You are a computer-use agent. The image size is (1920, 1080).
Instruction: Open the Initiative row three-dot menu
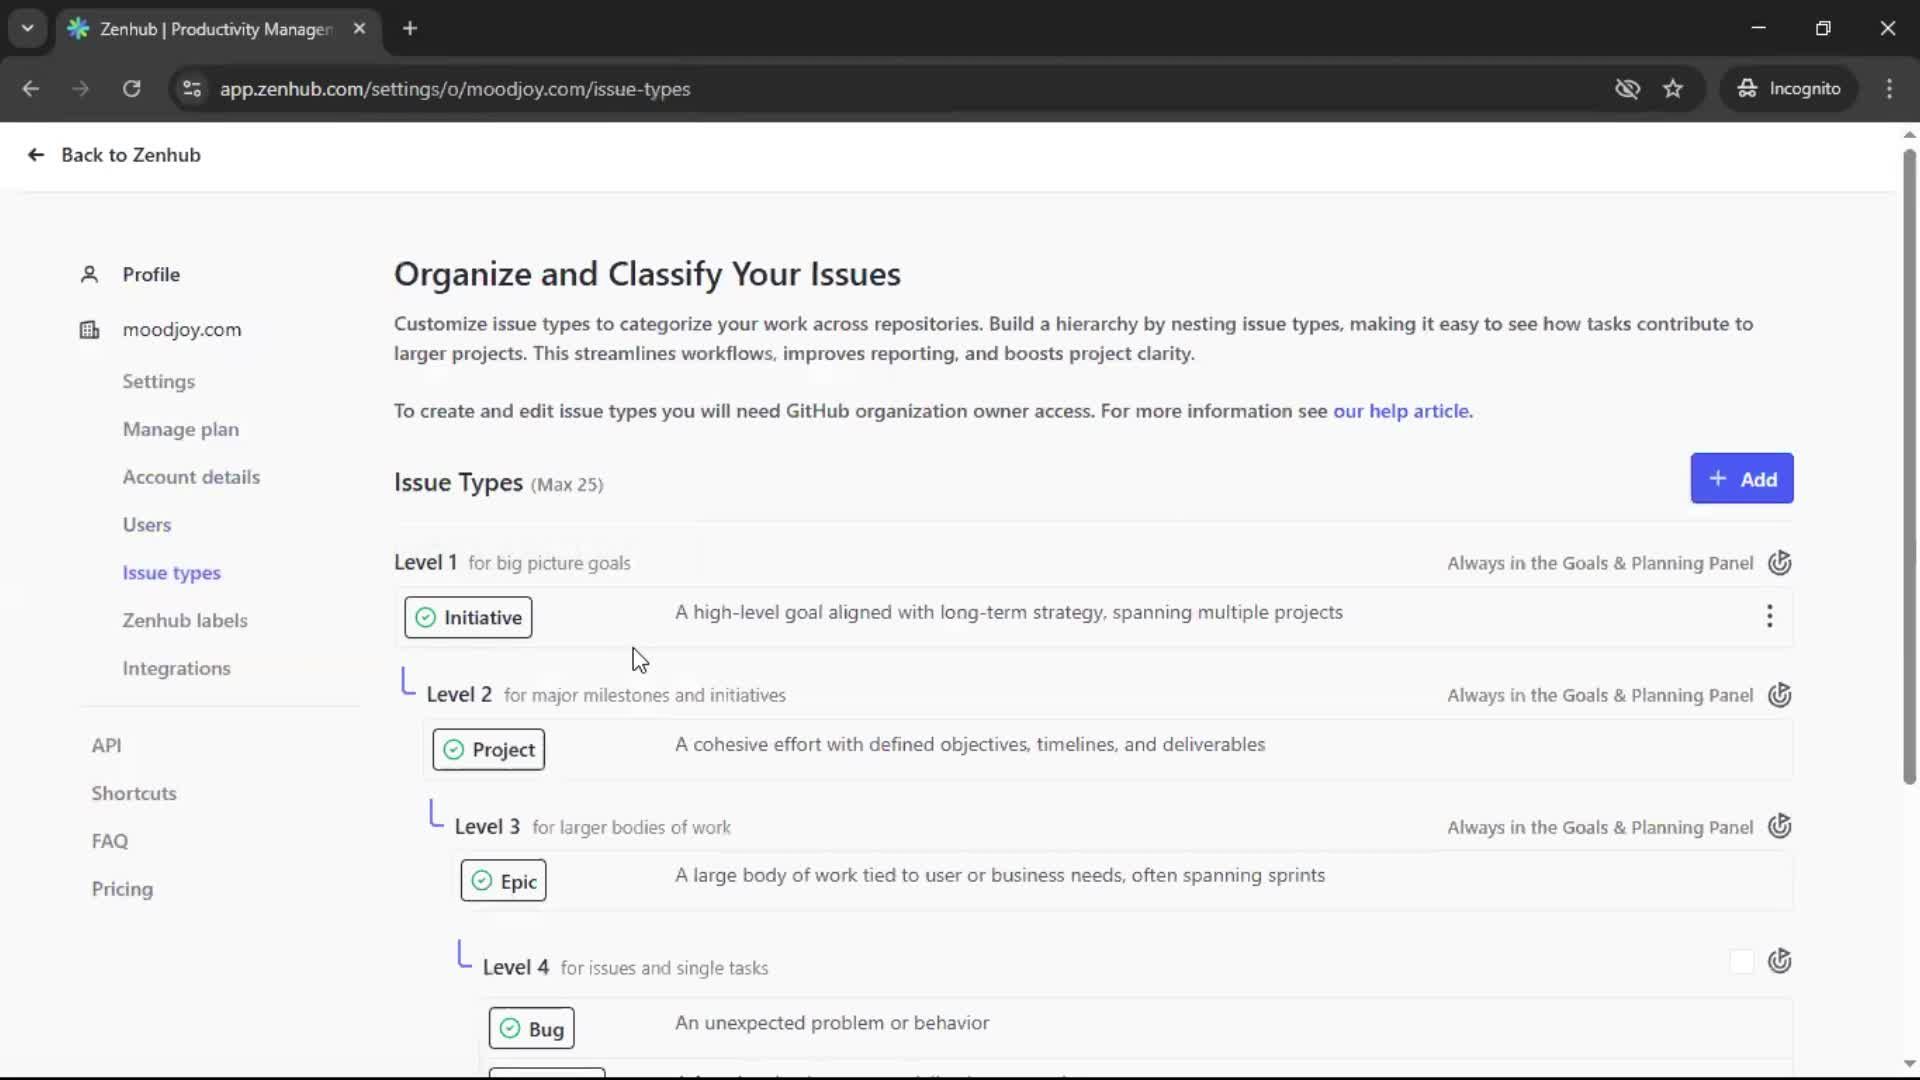[x=1769, y=616]
